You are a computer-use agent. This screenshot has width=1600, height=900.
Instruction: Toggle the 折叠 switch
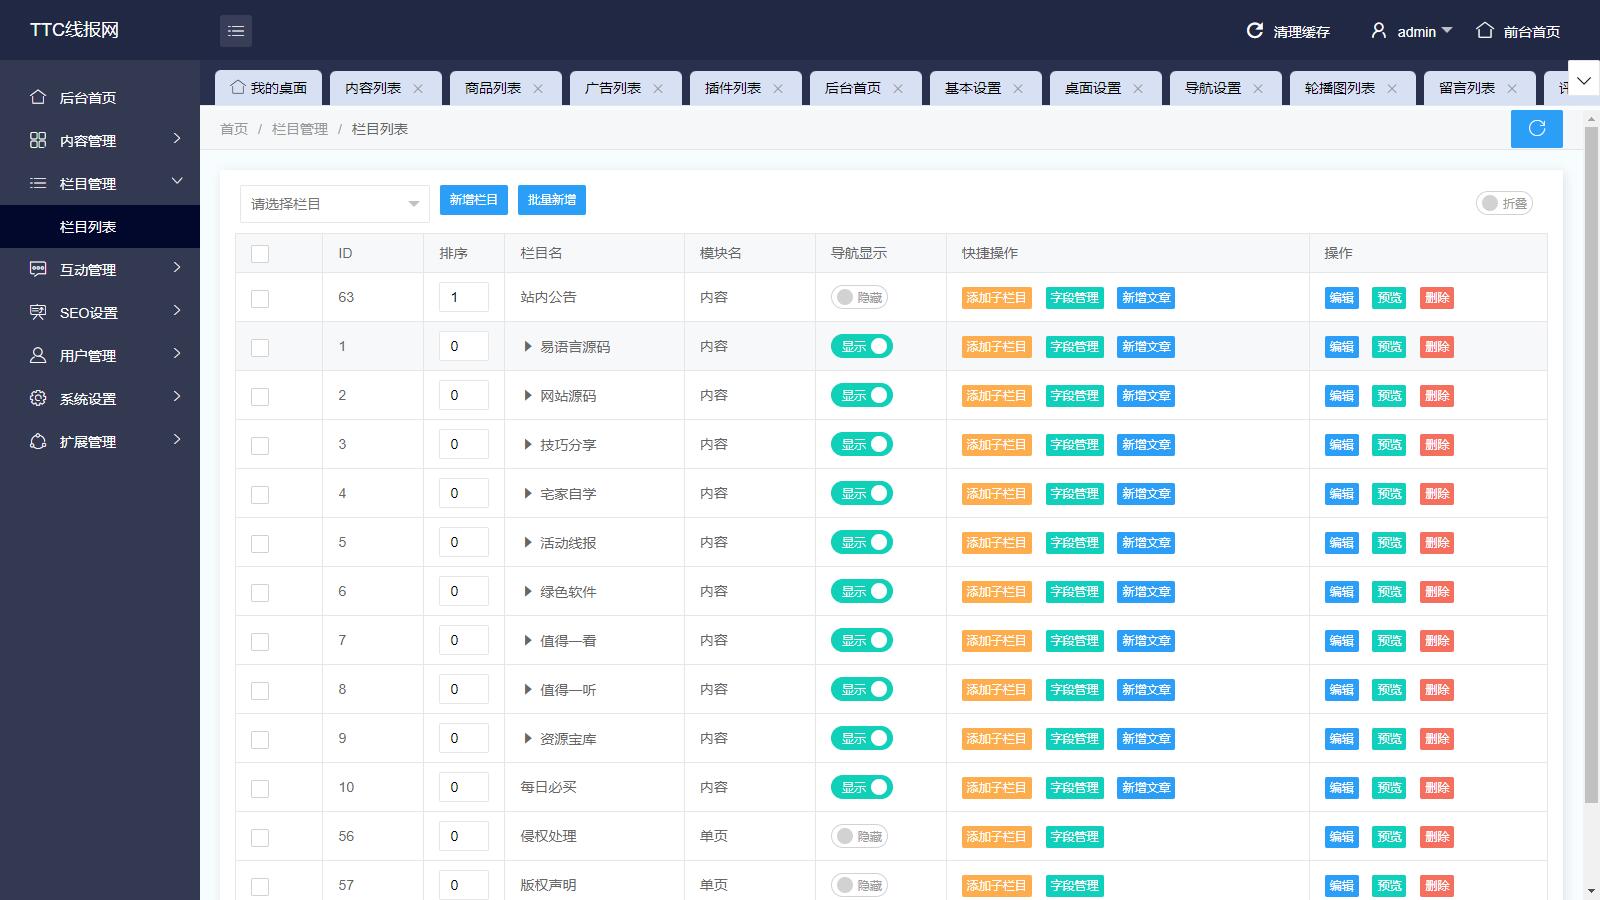1504,203
